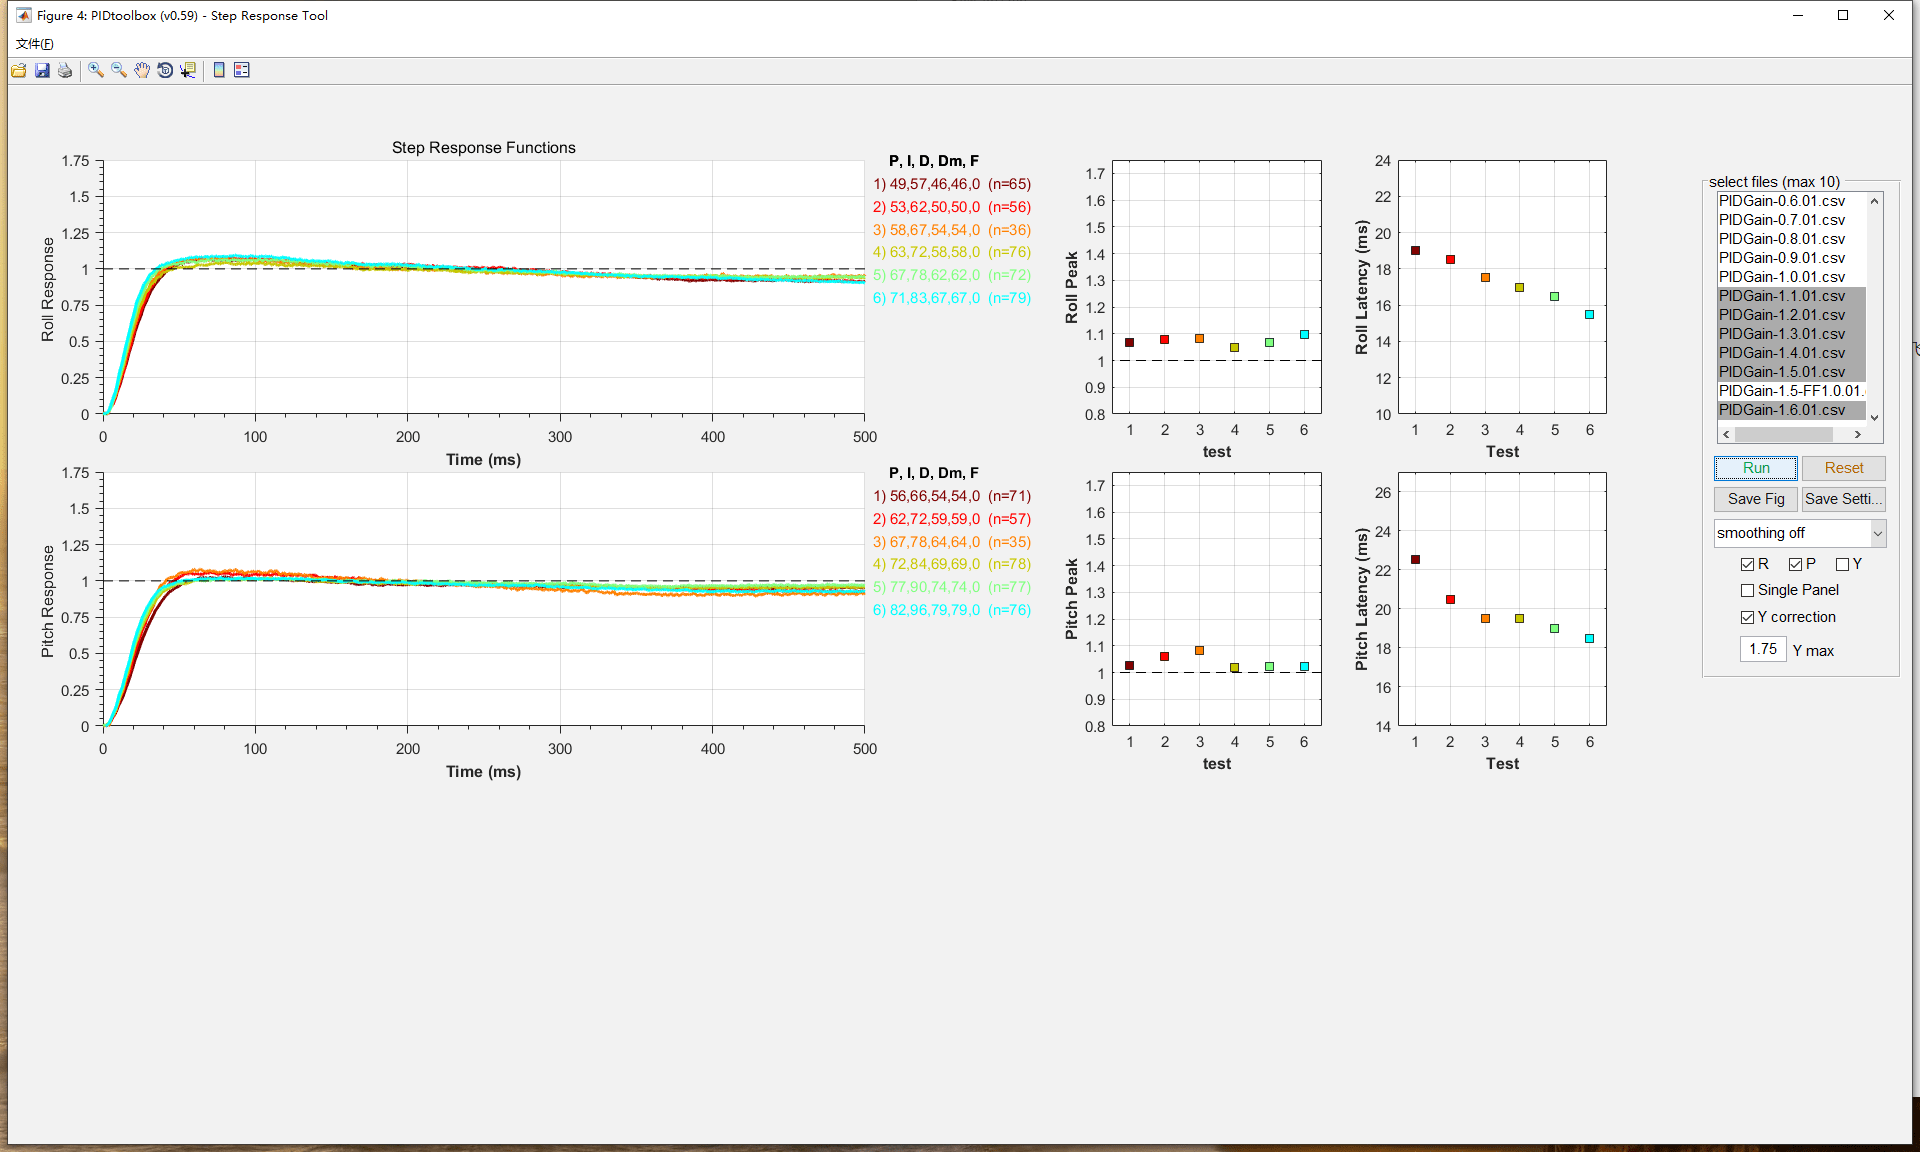Click the file list scroll down arrow

(1874, 418)
